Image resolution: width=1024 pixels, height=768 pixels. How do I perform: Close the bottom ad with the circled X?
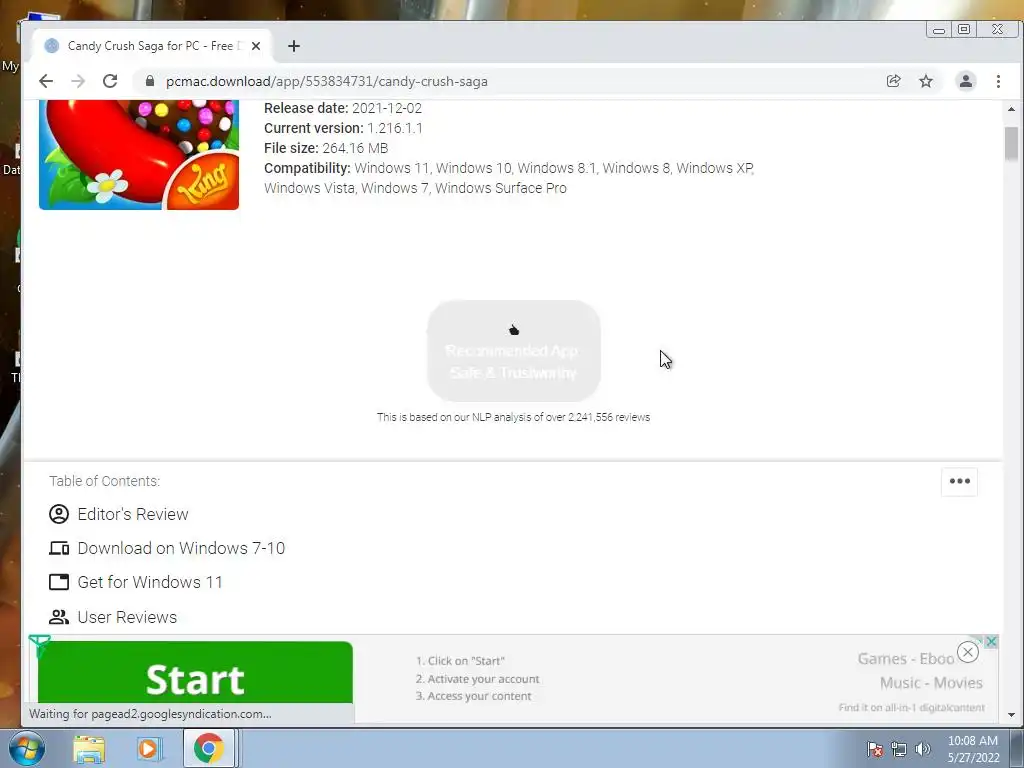(x=968, y=652)
